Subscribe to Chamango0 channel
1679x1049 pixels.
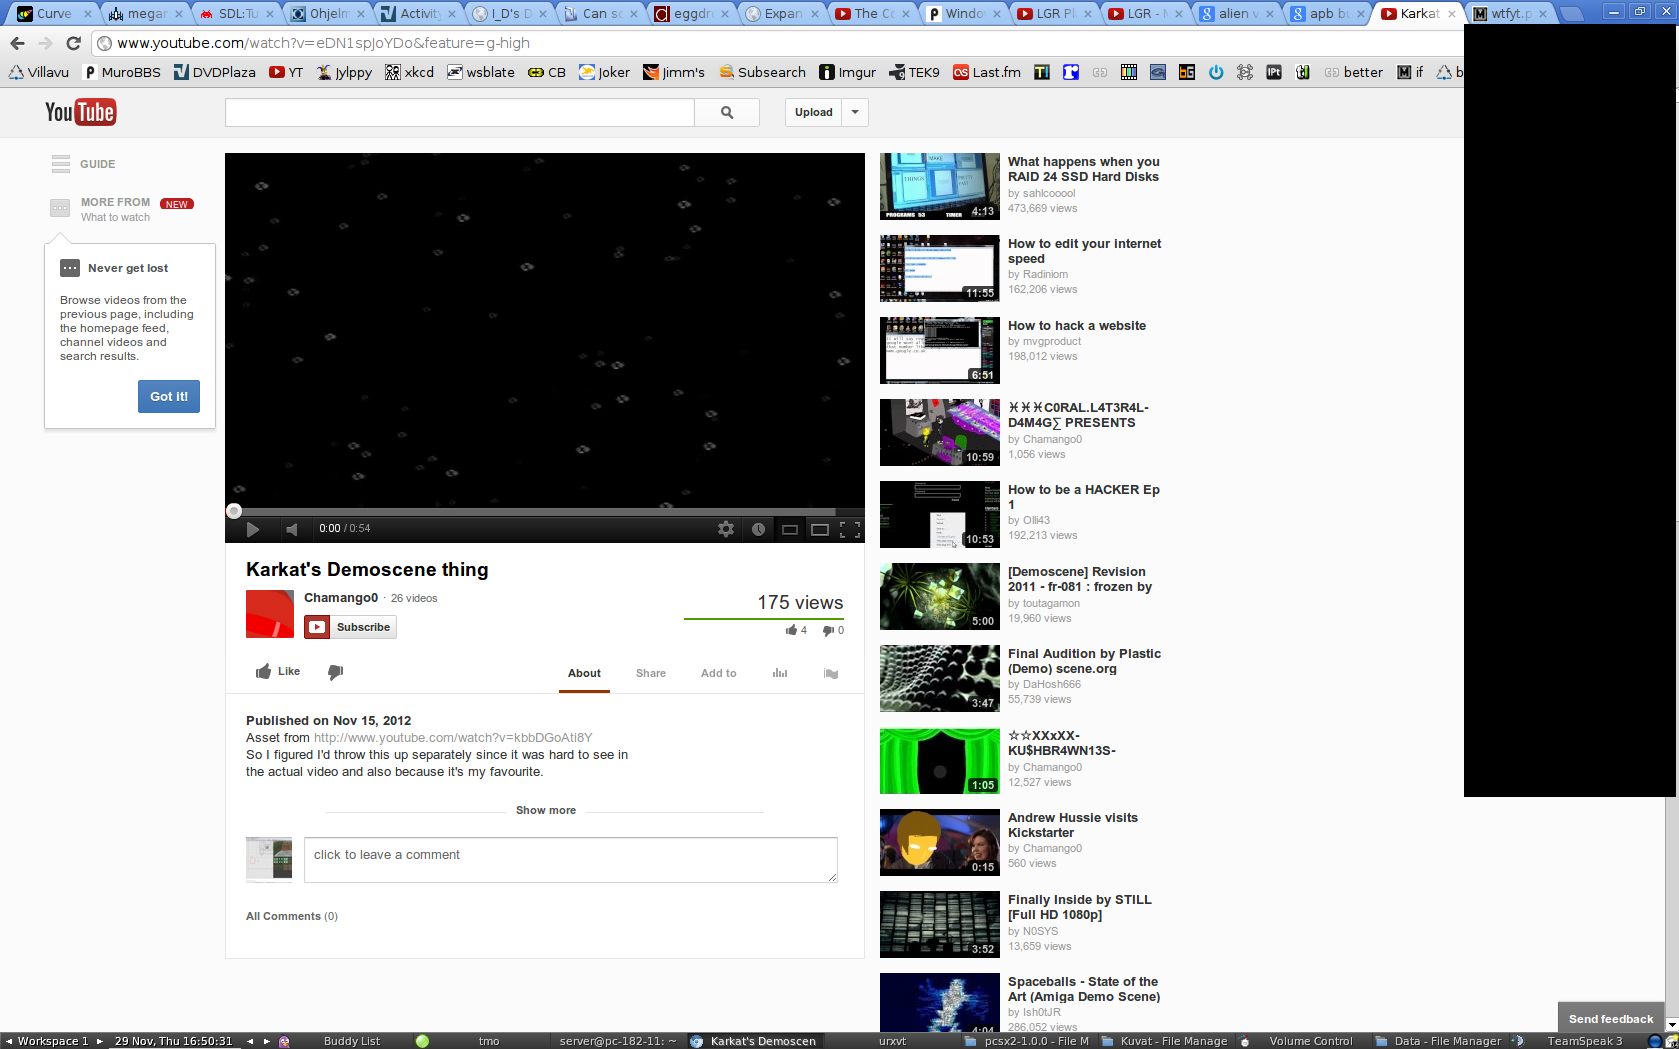[351, 627]
